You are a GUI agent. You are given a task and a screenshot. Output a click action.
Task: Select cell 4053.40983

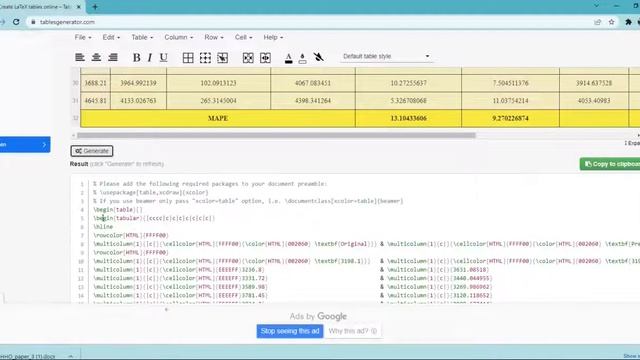point(594,101)
